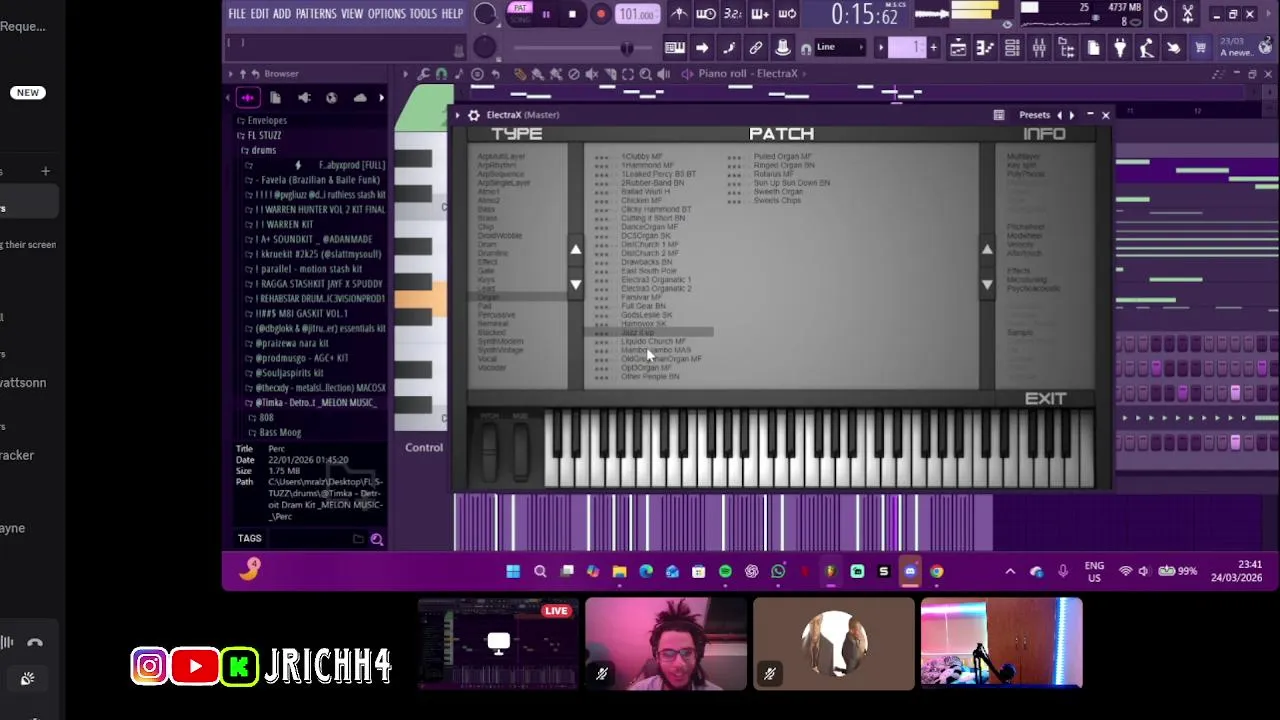This screenshot has width=1280, height=720.
Task: Select the Pulled Organ MF patch
Action: pyautogui.click(x=782, y=156)
